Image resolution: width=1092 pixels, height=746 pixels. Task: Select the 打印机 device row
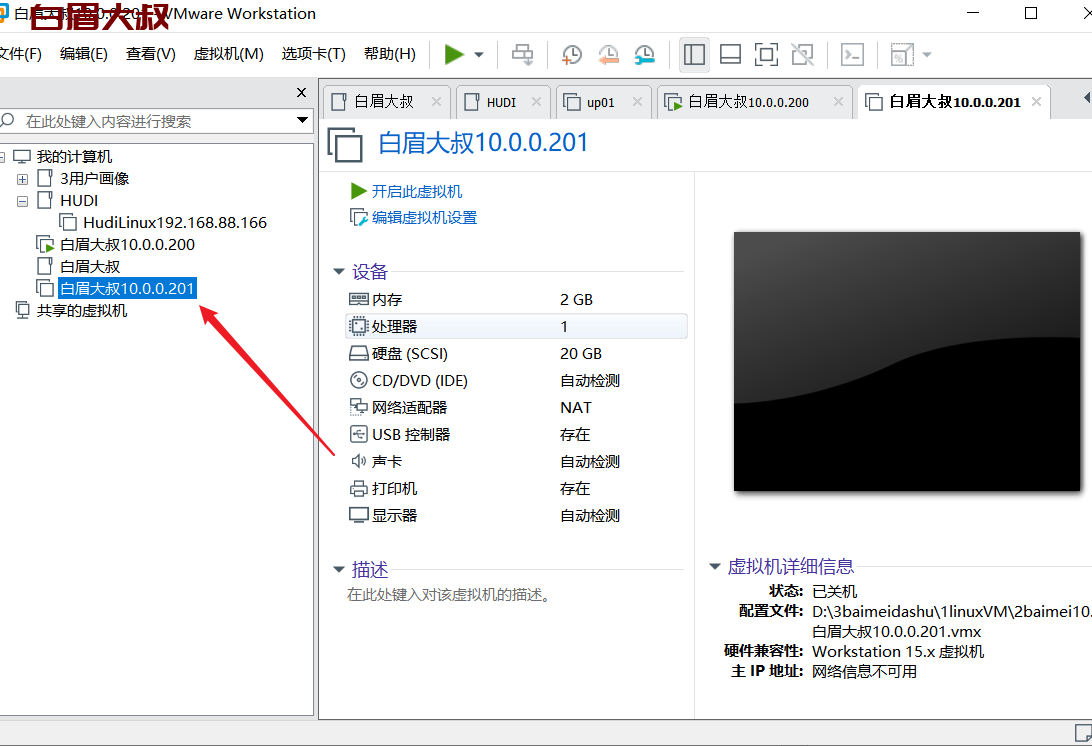coord(516,488)
